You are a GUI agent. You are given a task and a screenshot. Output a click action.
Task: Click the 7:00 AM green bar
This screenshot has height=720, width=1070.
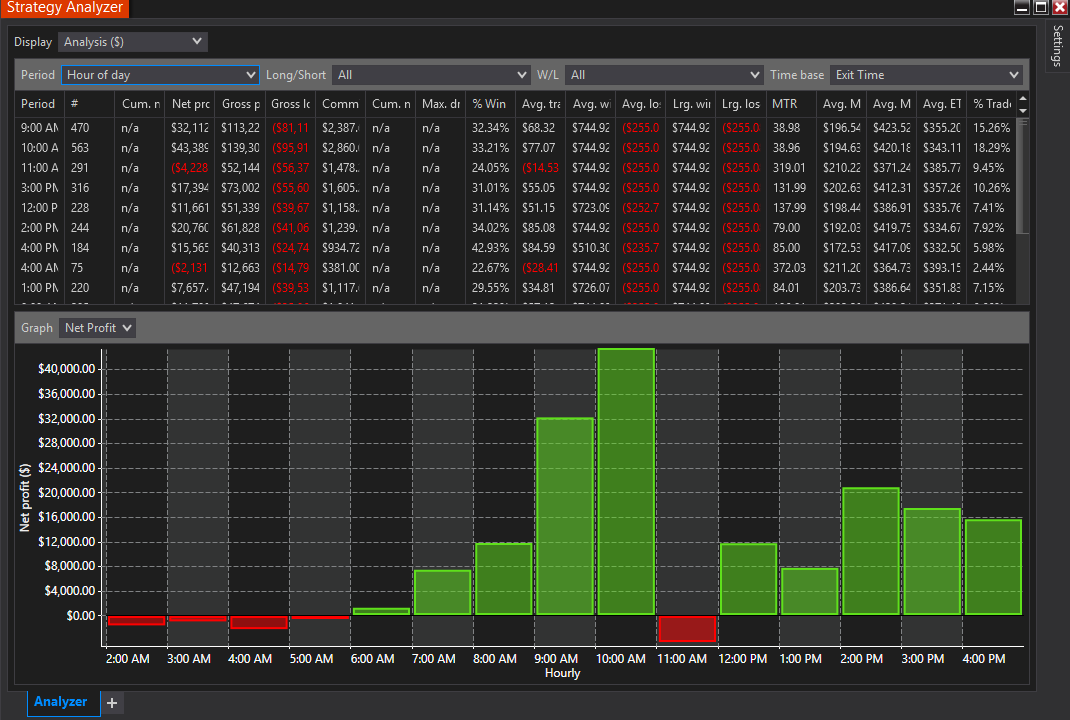pos(442,592)
